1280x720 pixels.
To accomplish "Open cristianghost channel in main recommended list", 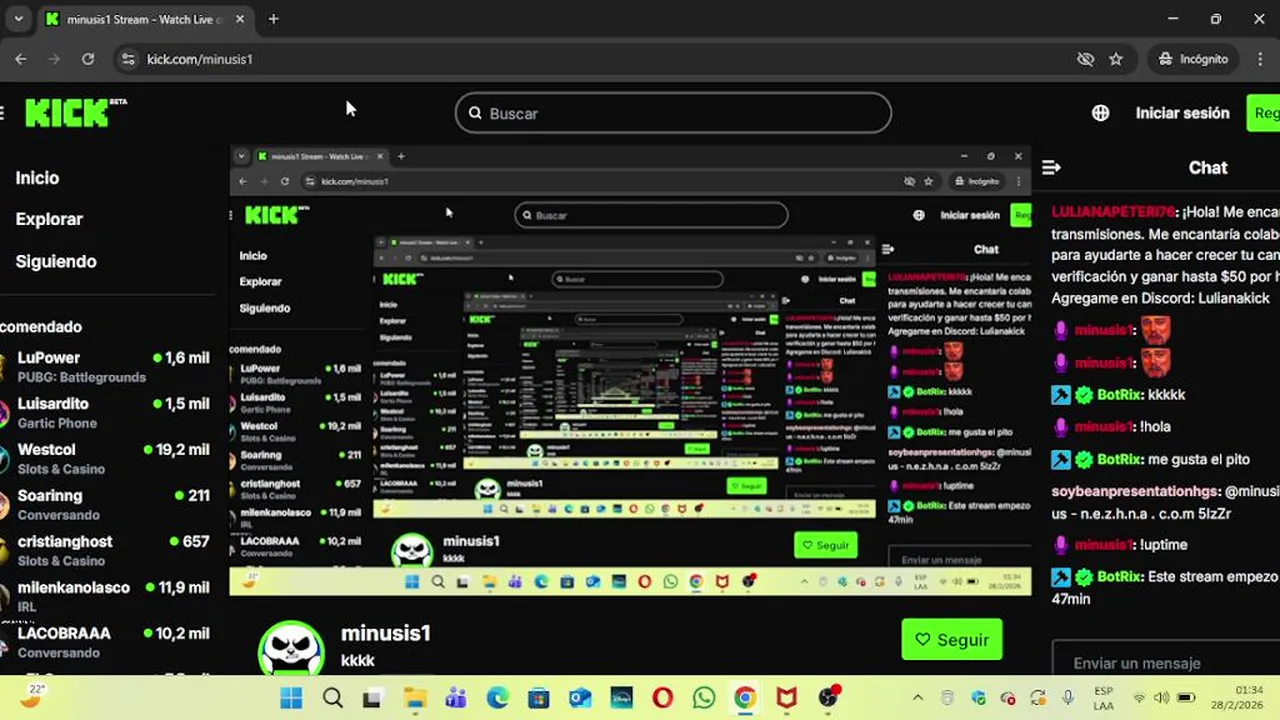I will point(105,551).
